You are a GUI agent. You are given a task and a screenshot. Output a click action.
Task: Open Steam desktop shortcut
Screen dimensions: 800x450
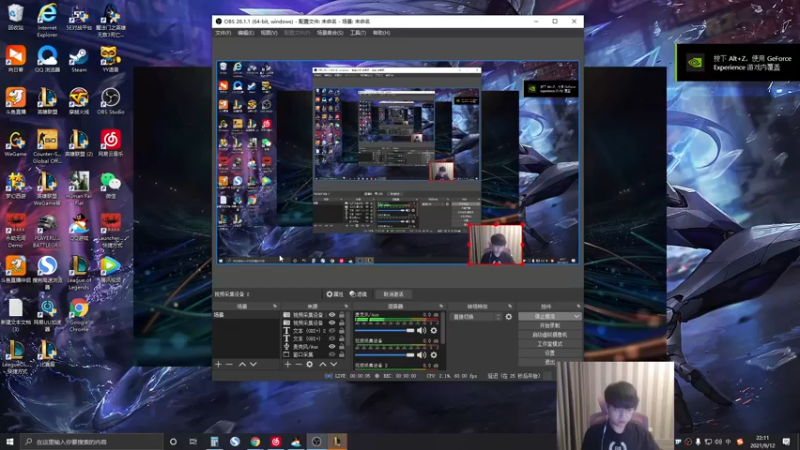click(79, 59)
